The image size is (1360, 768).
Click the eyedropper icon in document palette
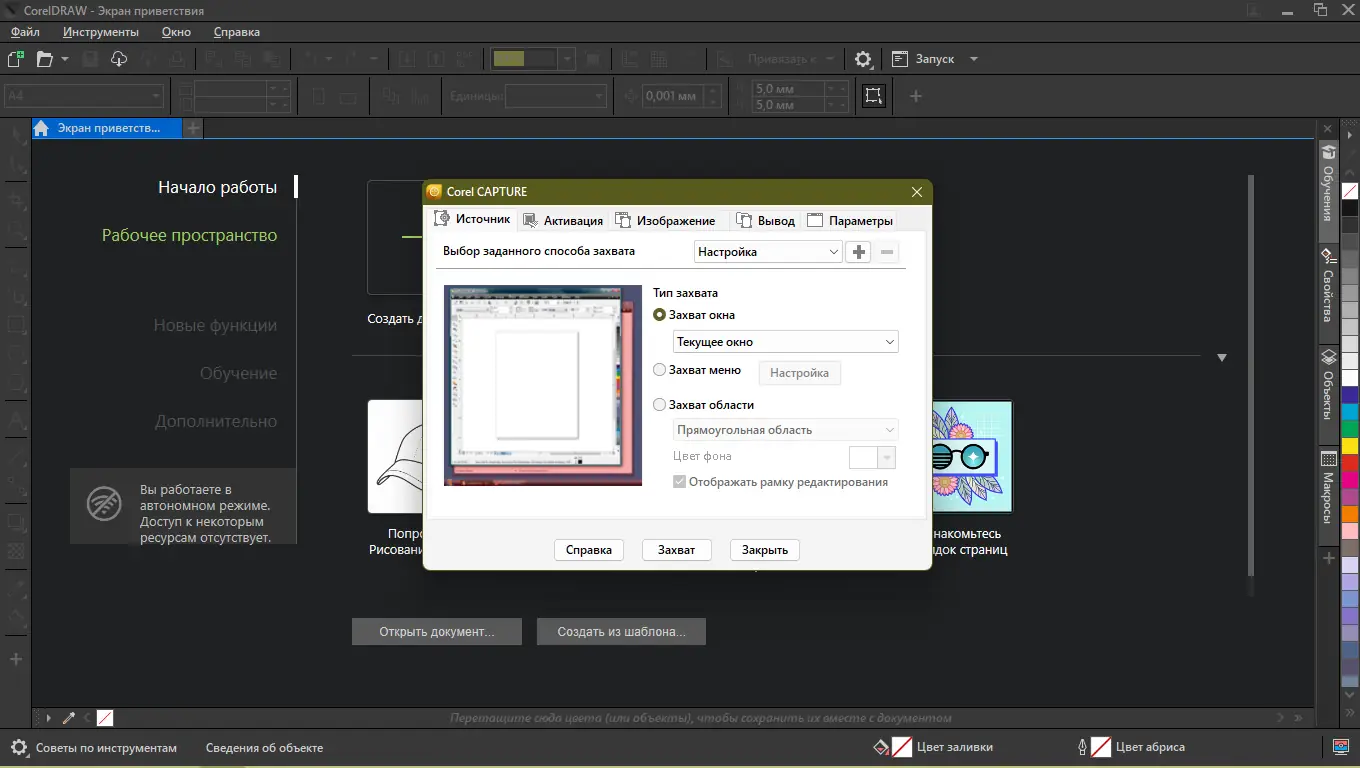tap(69, 718)
